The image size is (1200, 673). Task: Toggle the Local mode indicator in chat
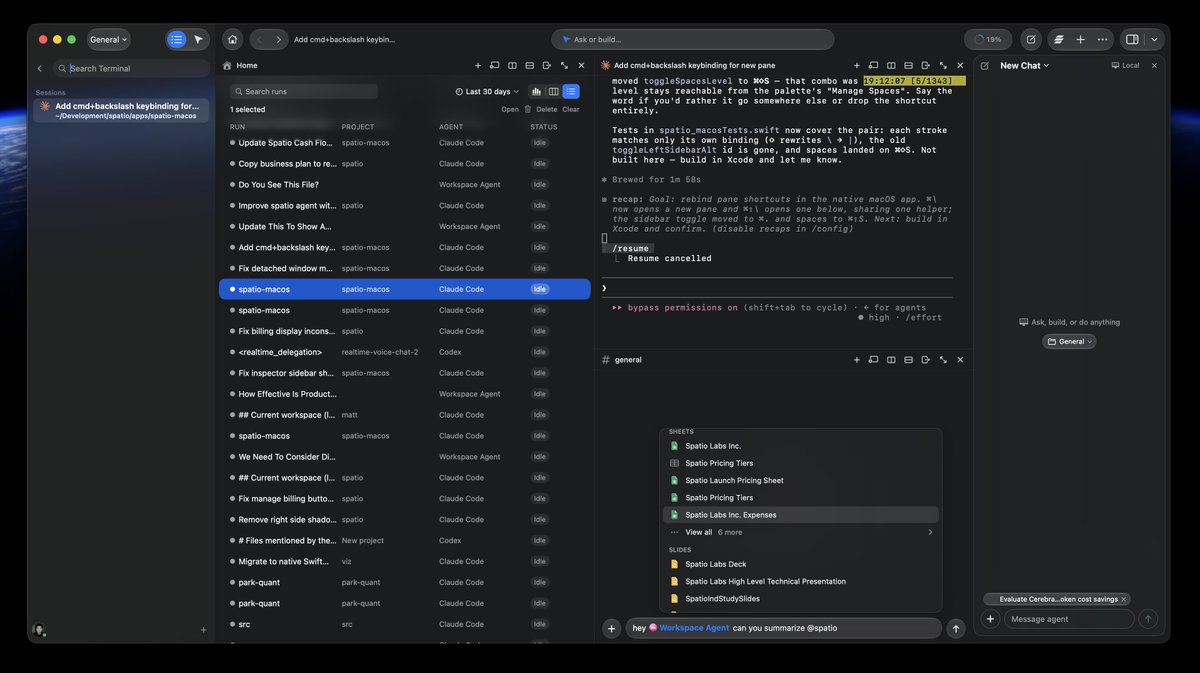(x=1126, y=66)
